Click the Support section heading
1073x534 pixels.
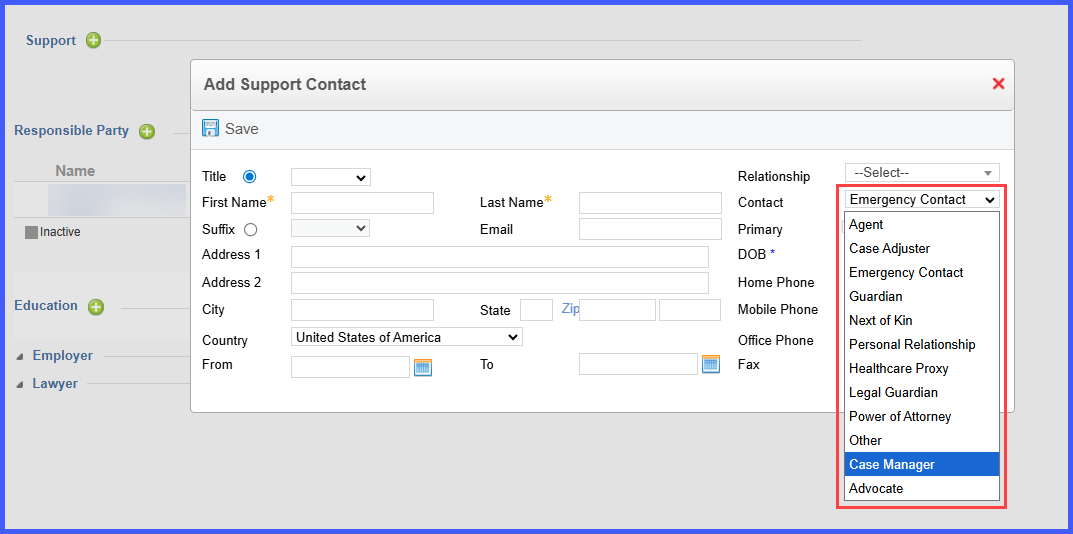click(x=51, y=40)
